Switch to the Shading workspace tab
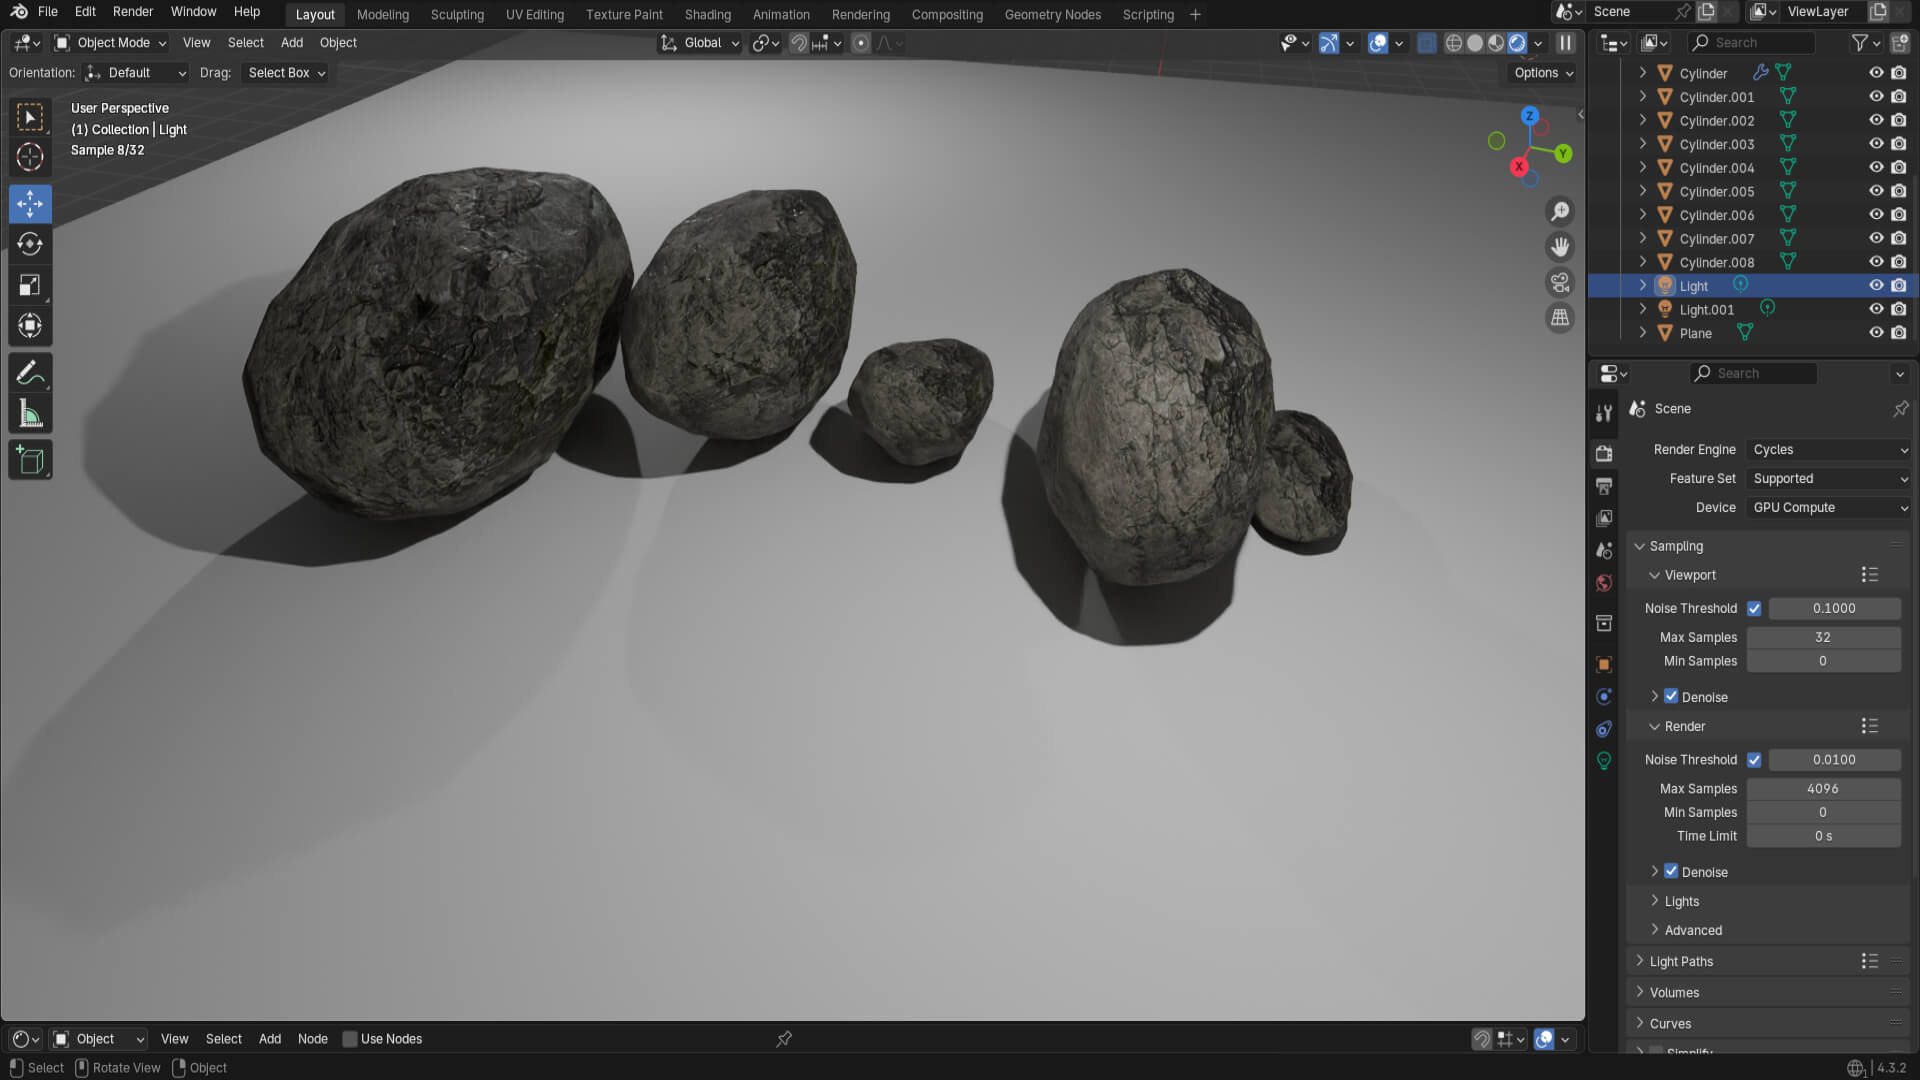1920x1080 pixels. [x=707, y=15]
